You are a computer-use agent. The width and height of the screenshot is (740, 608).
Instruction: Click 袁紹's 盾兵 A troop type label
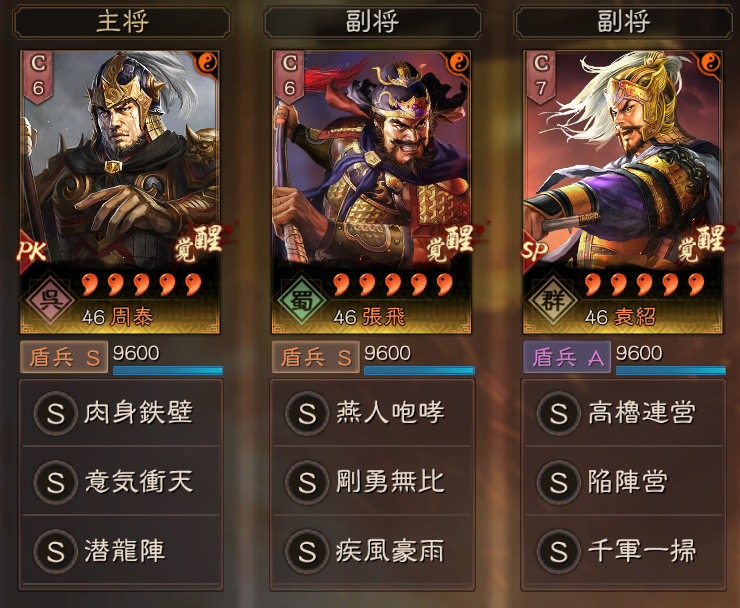(x=567, y=357)
